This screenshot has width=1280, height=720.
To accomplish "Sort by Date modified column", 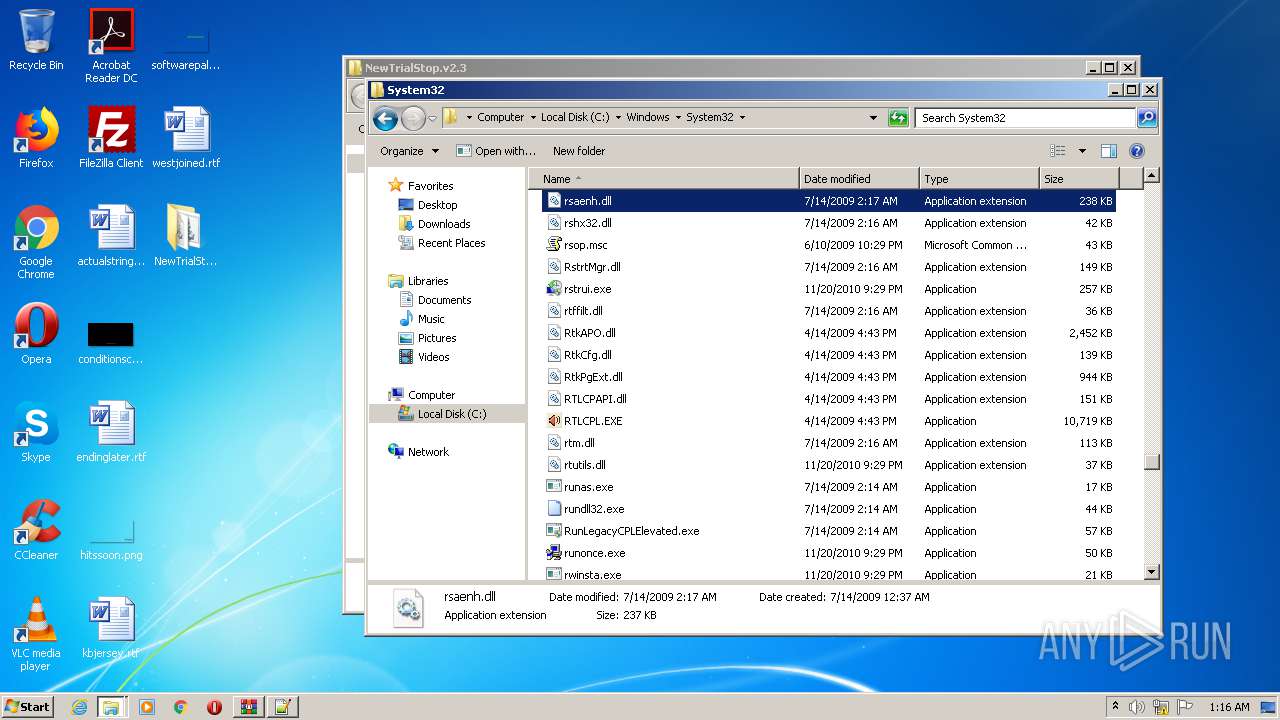I will coord(859,179).
